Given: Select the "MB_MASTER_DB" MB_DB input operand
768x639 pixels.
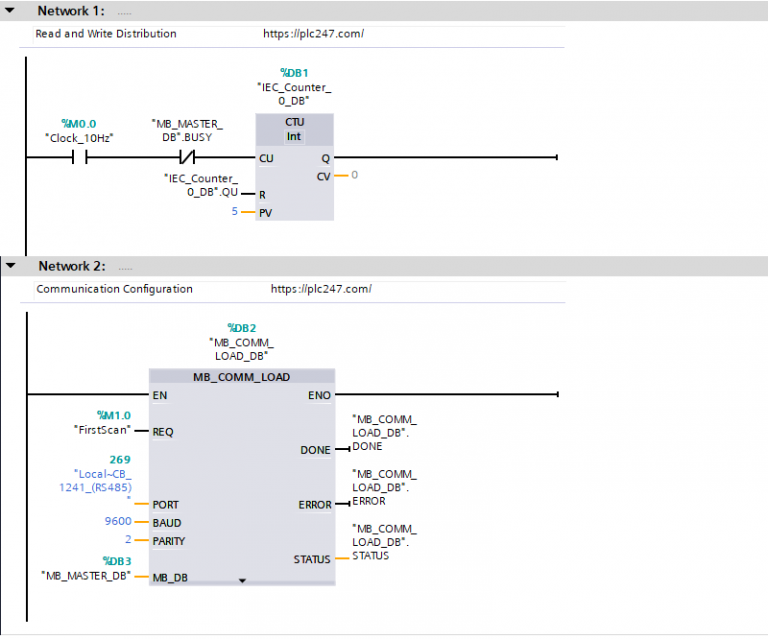Looking at the screenshot, I should (85, 576).
